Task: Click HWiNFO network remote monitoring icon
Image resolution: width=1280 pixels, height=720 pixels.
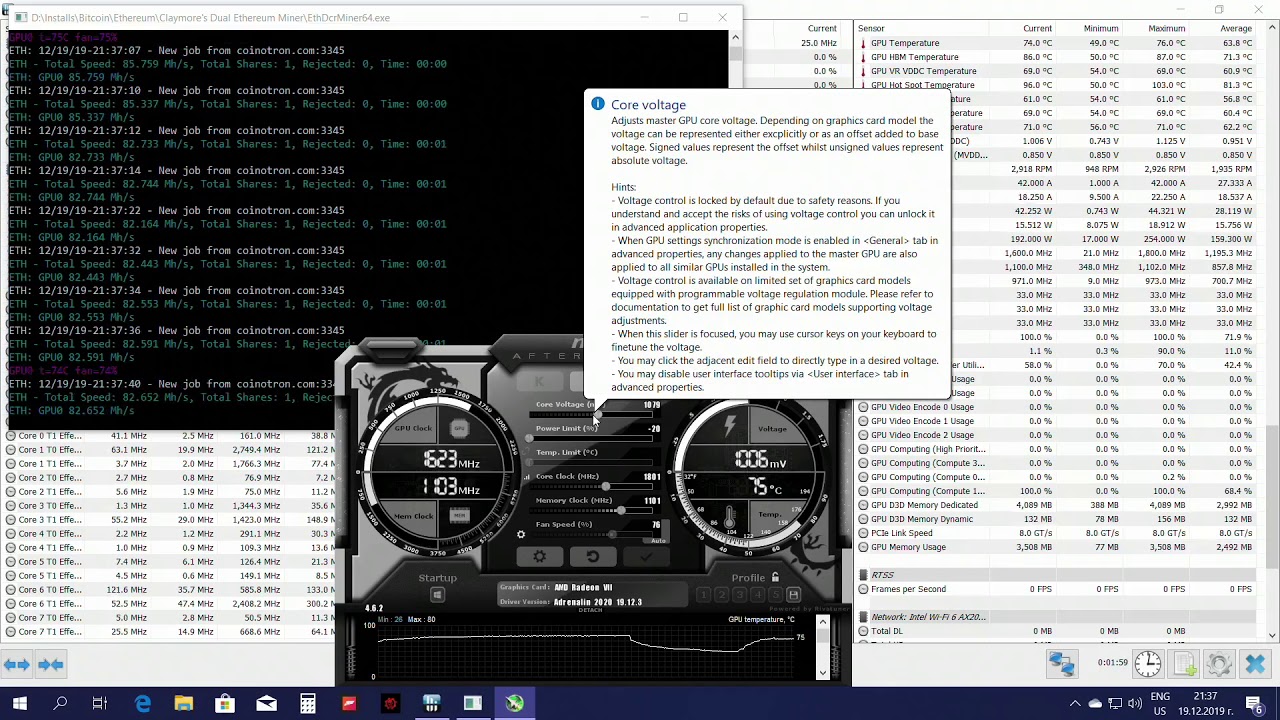Action: pos(1061,664)
